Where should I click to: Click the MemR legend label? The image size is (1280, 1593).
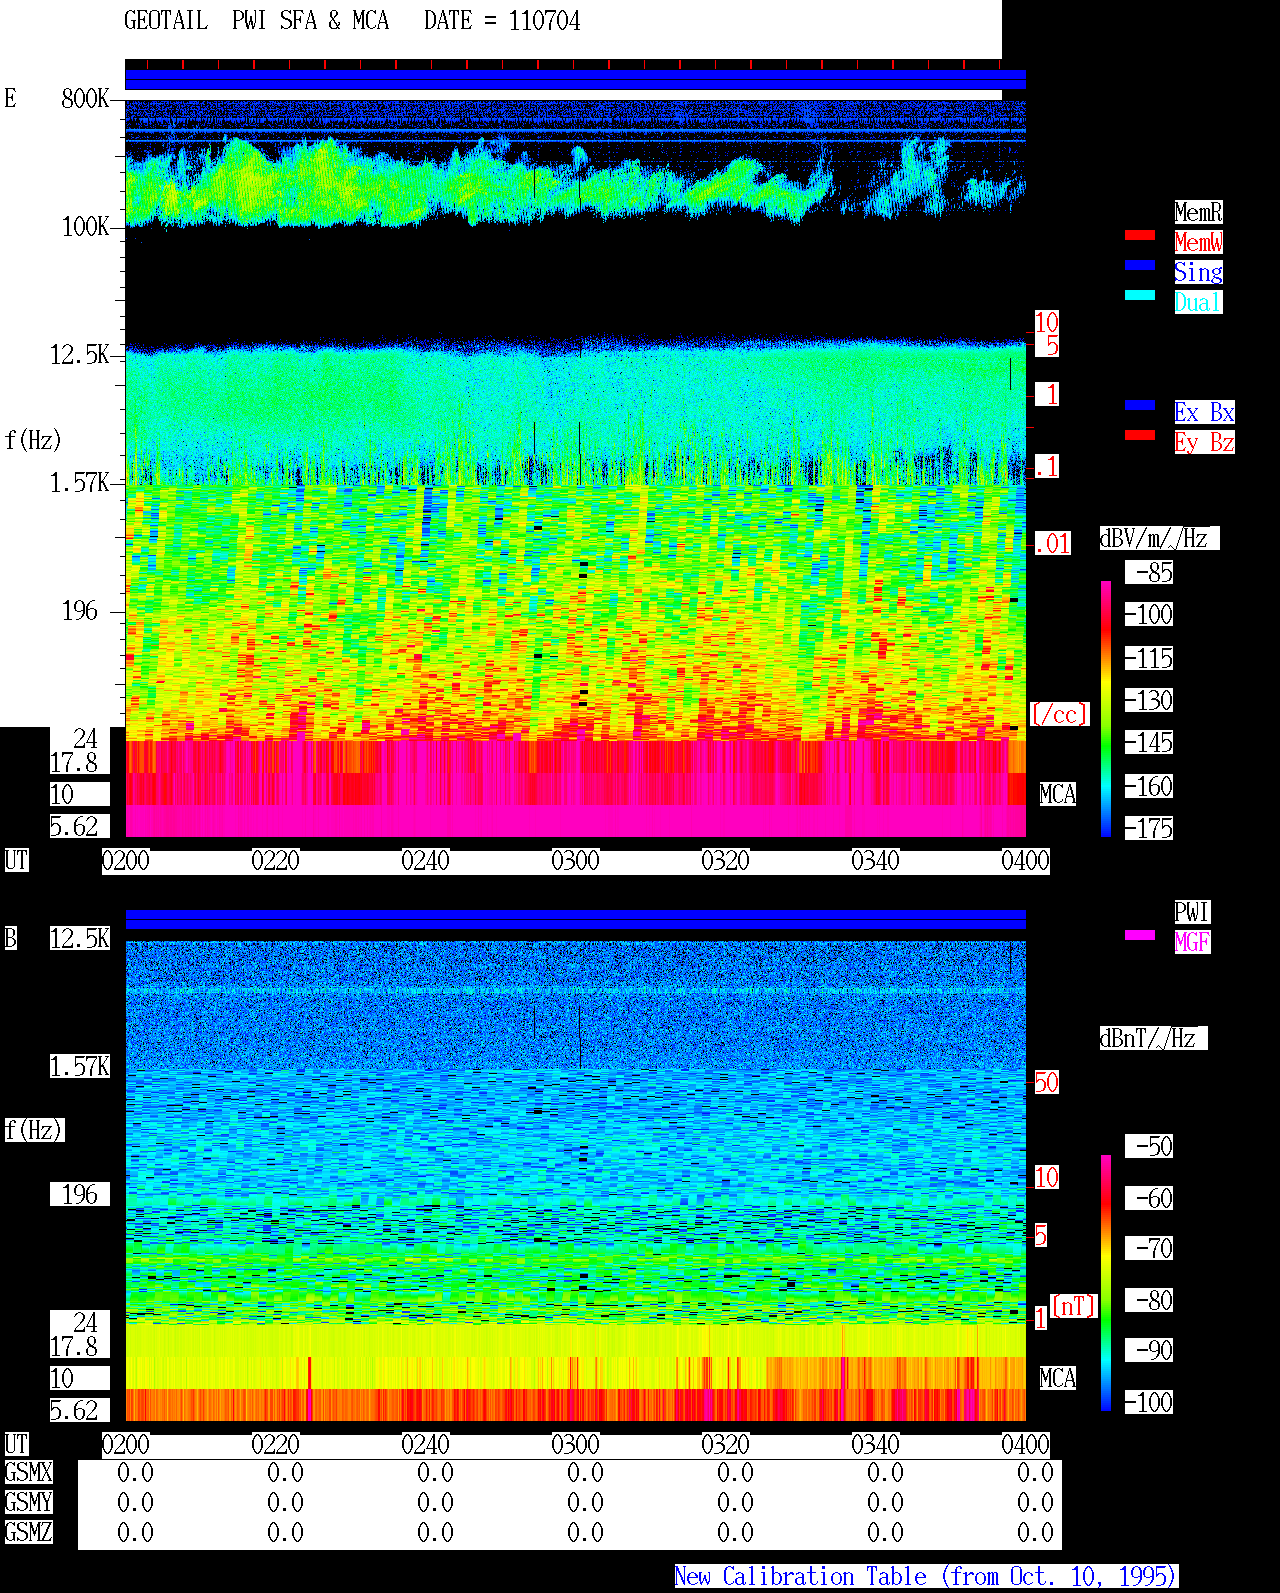point(1198,212)
